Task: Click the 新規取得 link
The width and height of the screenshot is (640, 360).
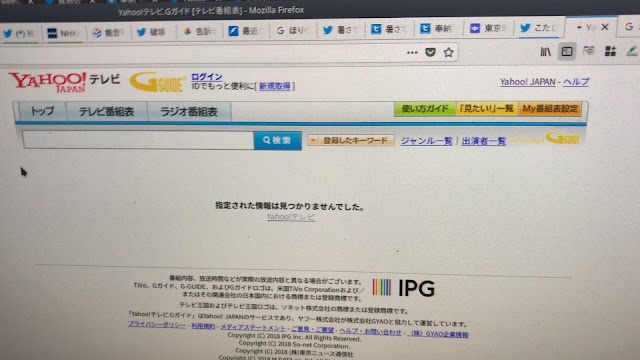Action: pos(275,86)
